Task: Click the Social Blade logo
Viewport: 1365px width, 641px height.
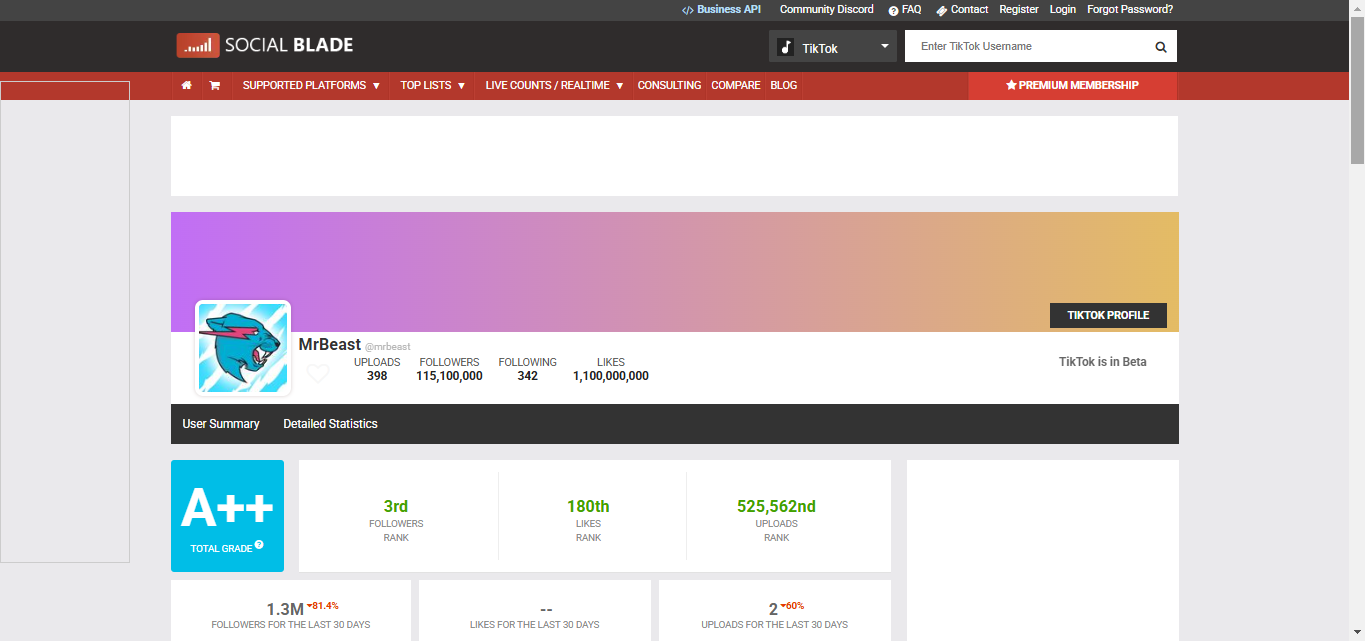Action: click(265, 45)
